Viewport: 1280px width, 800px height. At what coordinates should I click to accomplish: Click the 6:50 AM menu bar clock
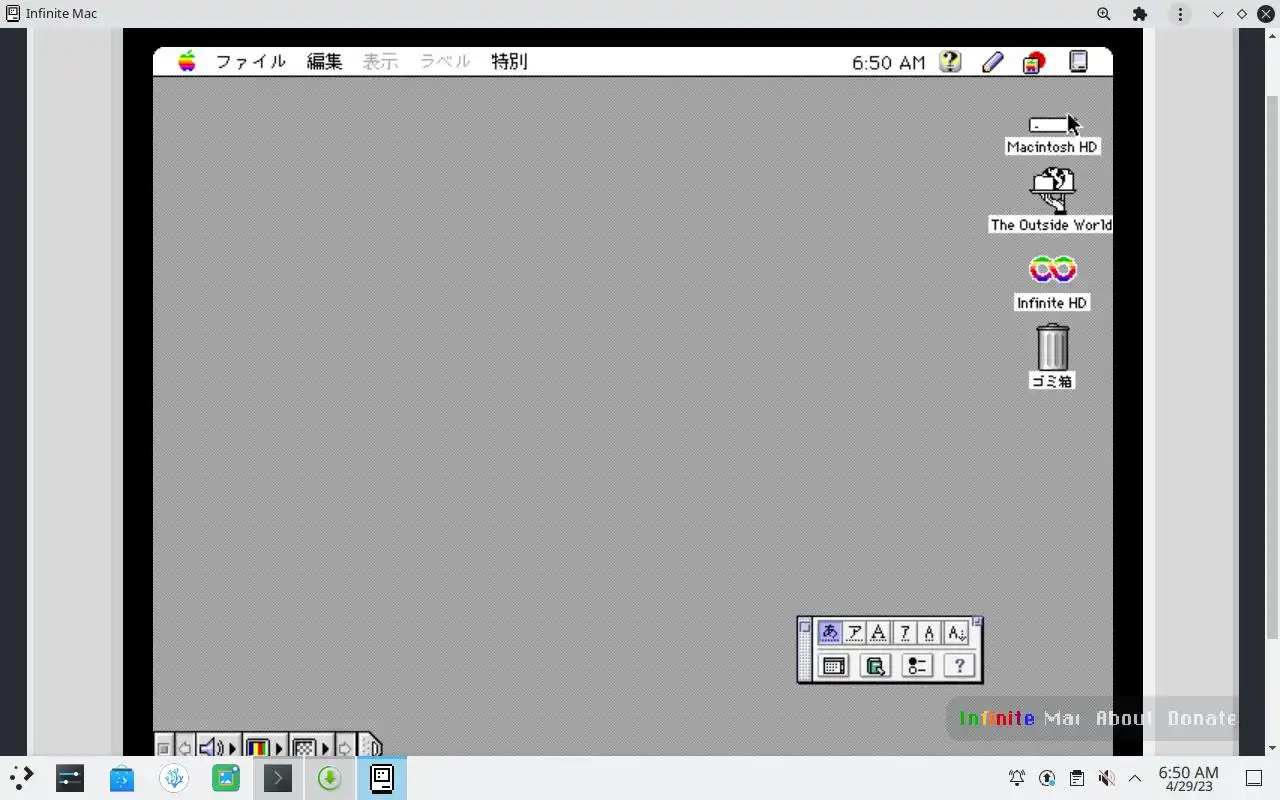click(888, 62)
